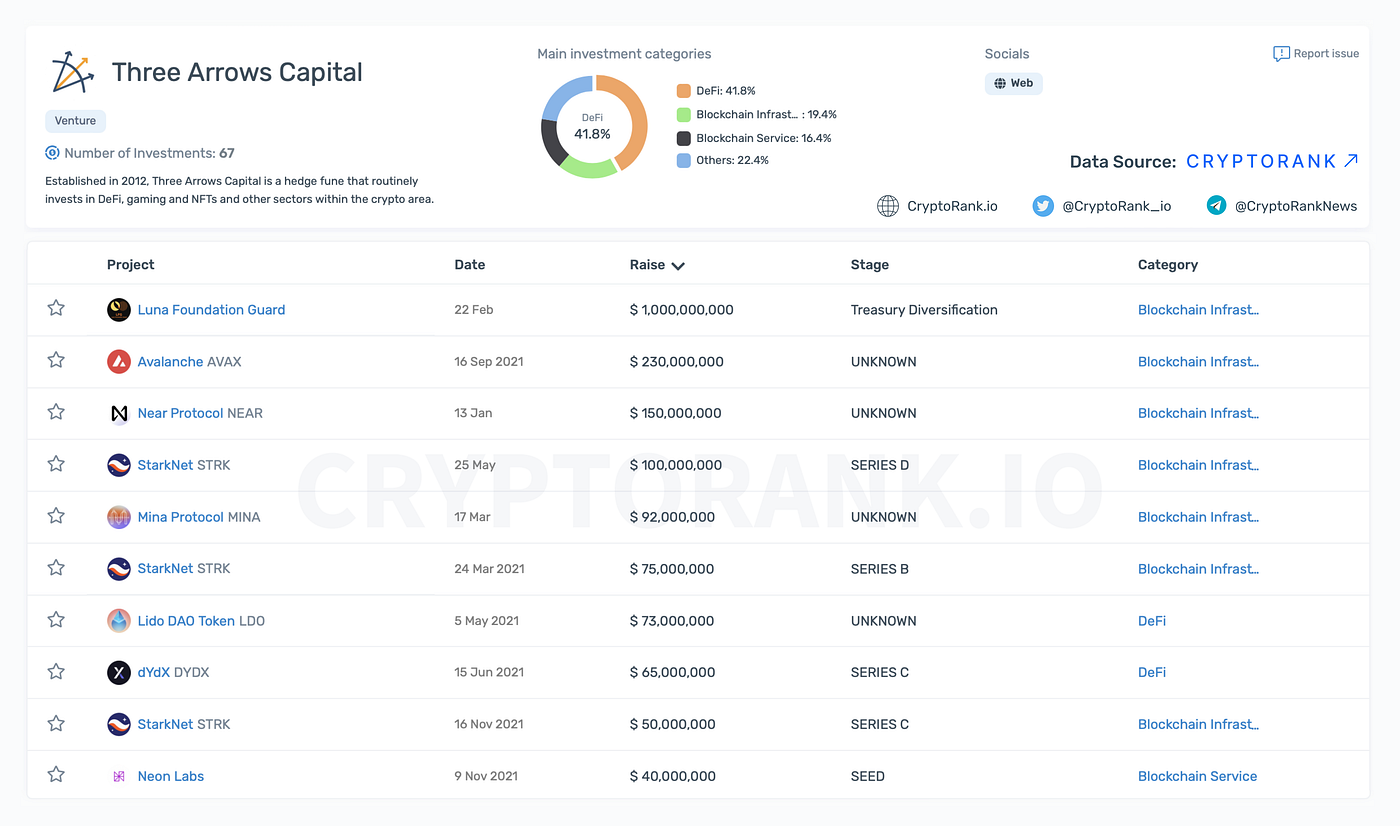Toggle star for Near Protocol NEAR
Viewport: 1400px width, 826px height.
click(56, 412)
